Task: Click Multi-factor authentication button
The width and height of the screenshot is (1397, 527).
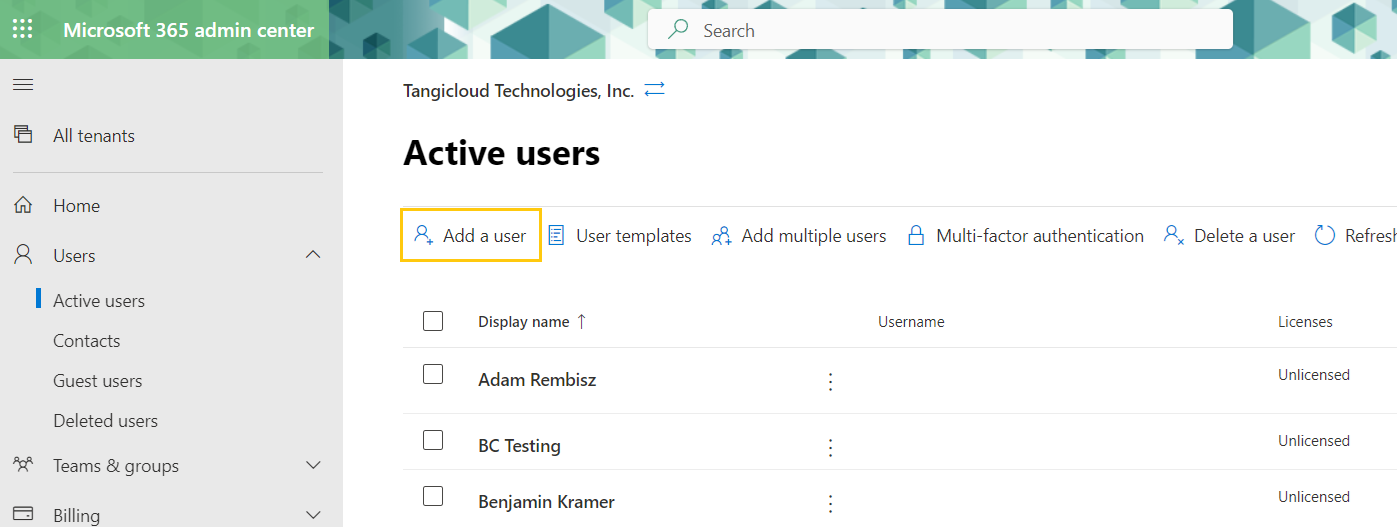Action: [x=1025, y=236]
